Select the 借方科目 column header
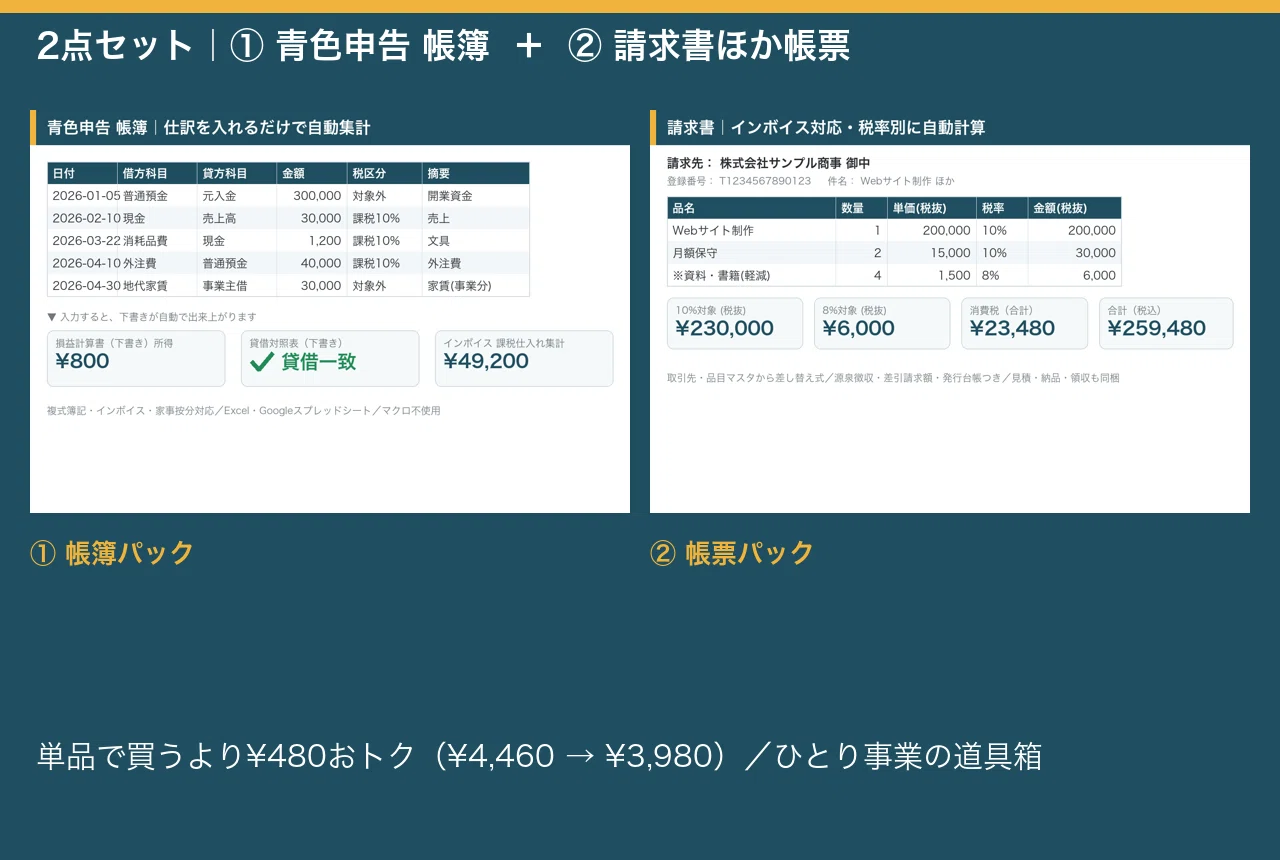 click(x=157, y=173)
